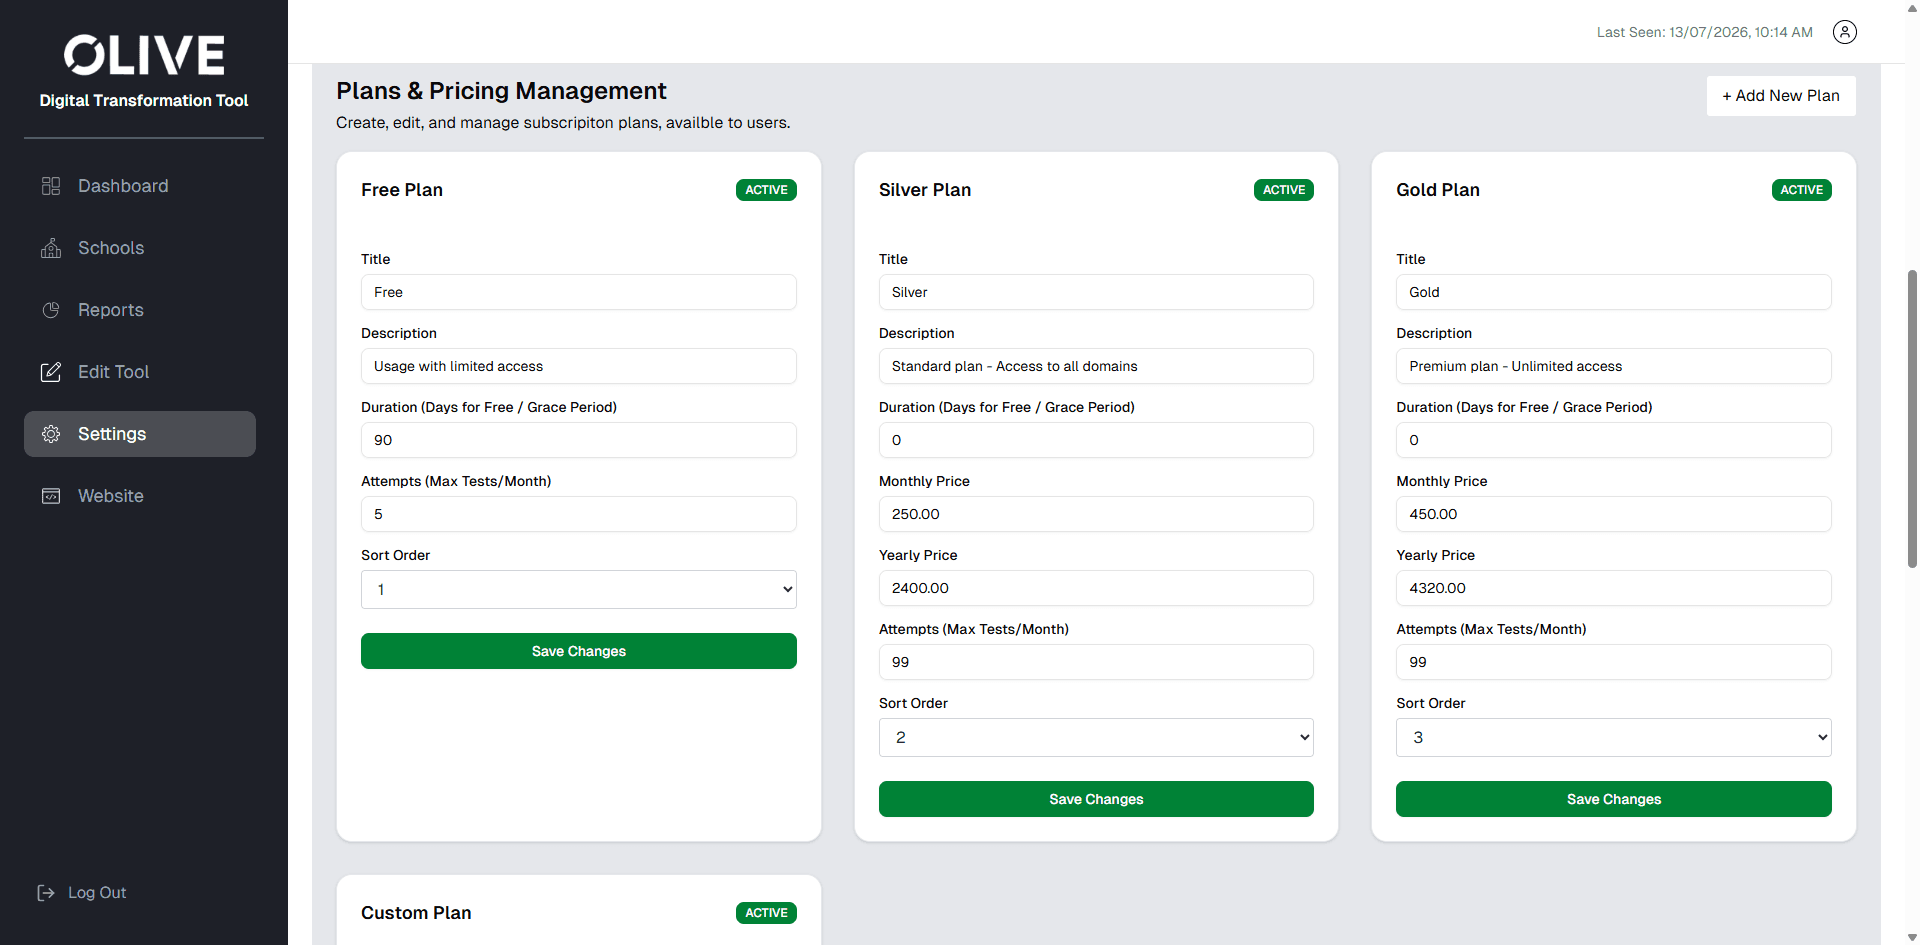Click the Free Plan Duration field showing 90
The height and width of the screenshot is (945, 1920).
tap(579, 440)
